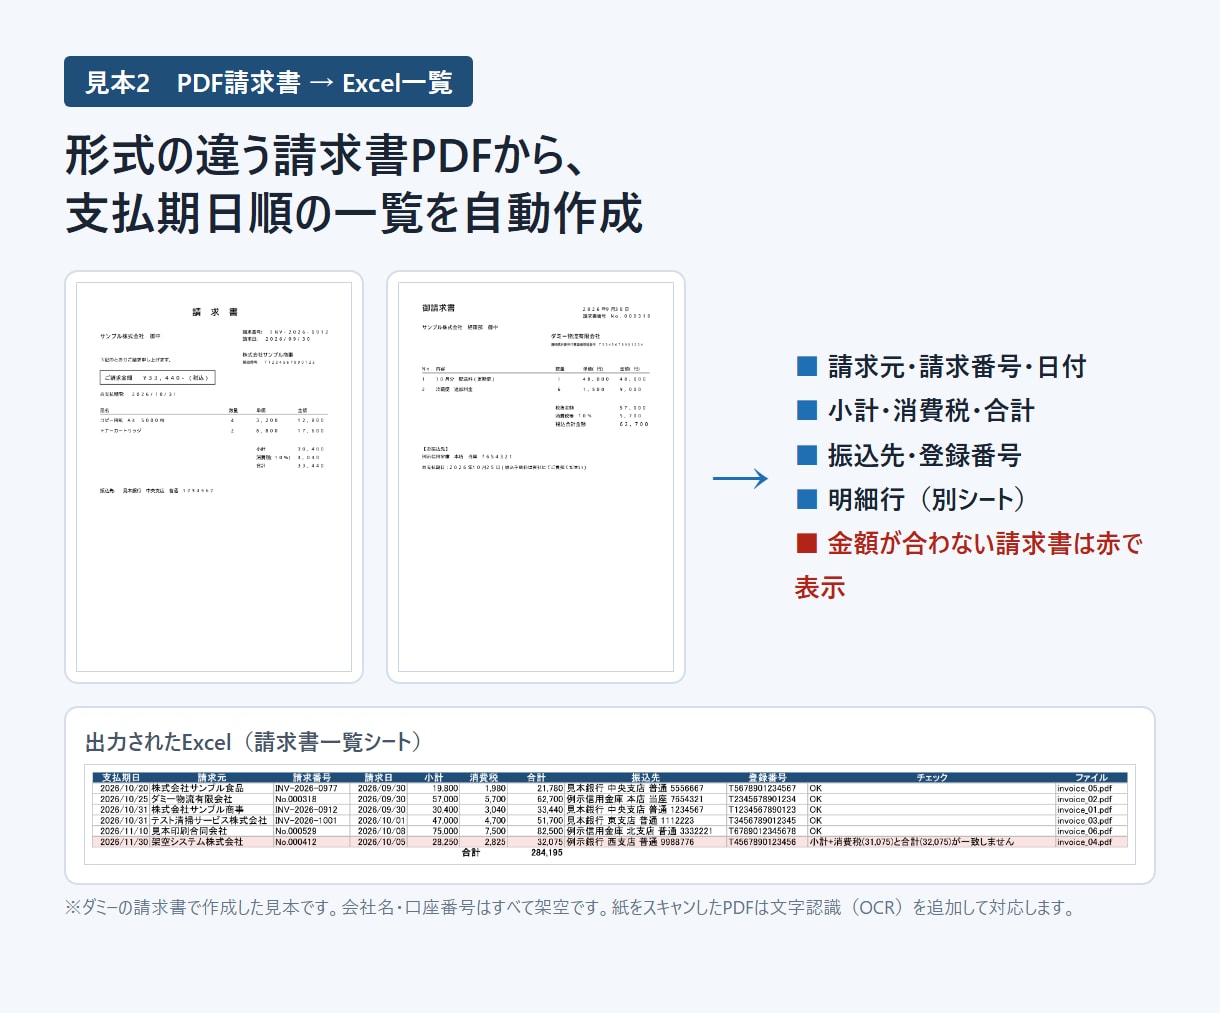Click the 請求日 column header
This screenshot has width=1220, height=1013.
(x=379, y=777)
